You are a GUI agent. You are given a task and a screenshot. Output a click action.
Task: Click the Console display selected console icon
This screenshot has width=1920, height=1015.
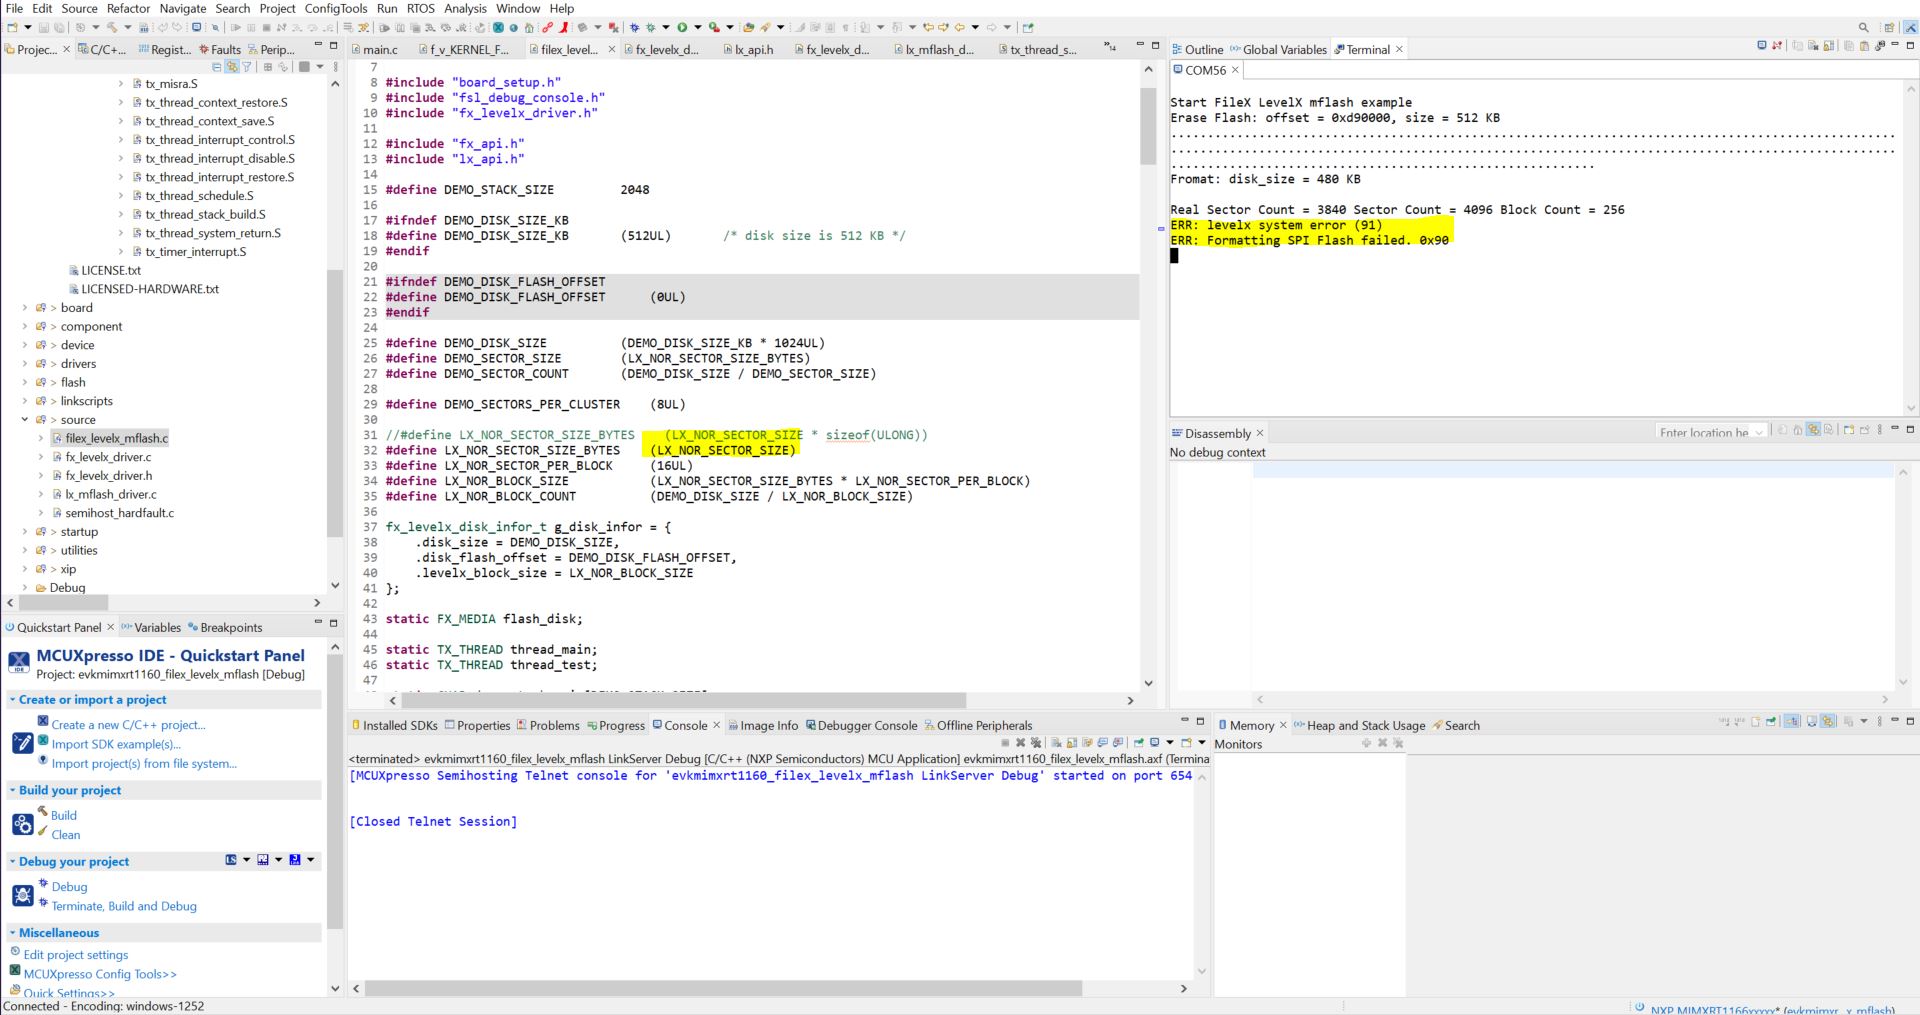pos(1155,743)
